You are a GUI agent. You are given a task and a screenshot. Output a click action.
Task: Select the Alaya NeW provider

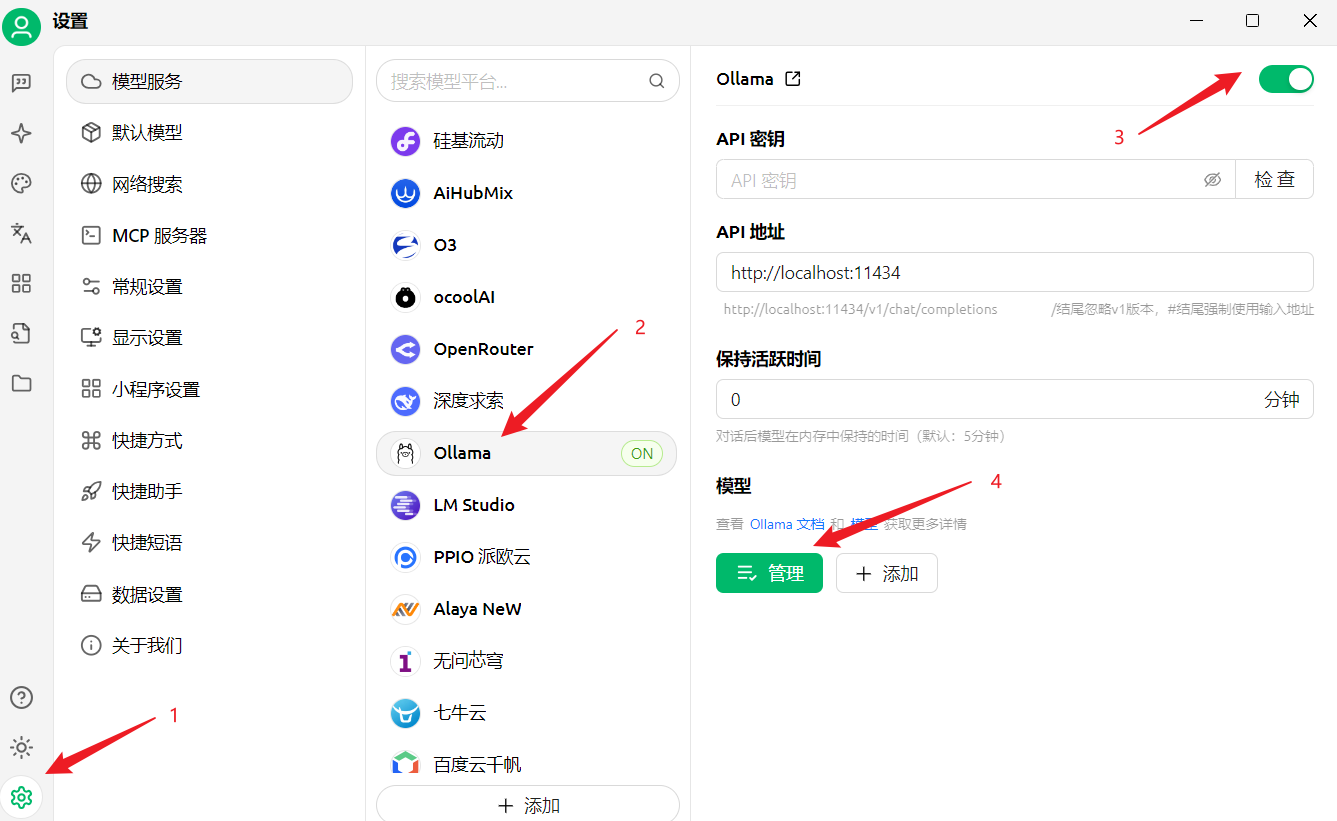coord(527,609)
